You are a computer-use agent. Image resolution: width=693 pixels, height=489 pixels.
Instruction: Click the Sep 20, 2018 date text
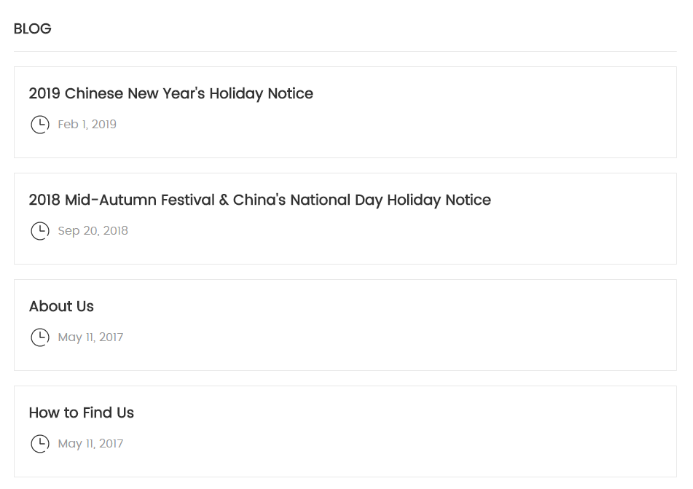click(93, 231)
